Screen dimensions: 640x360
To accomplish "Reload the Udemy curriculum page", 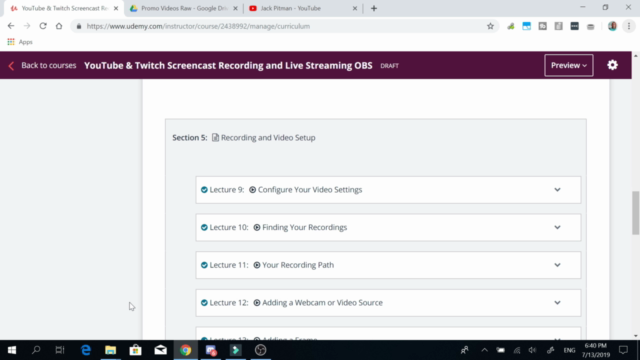I will pos(43,26).
